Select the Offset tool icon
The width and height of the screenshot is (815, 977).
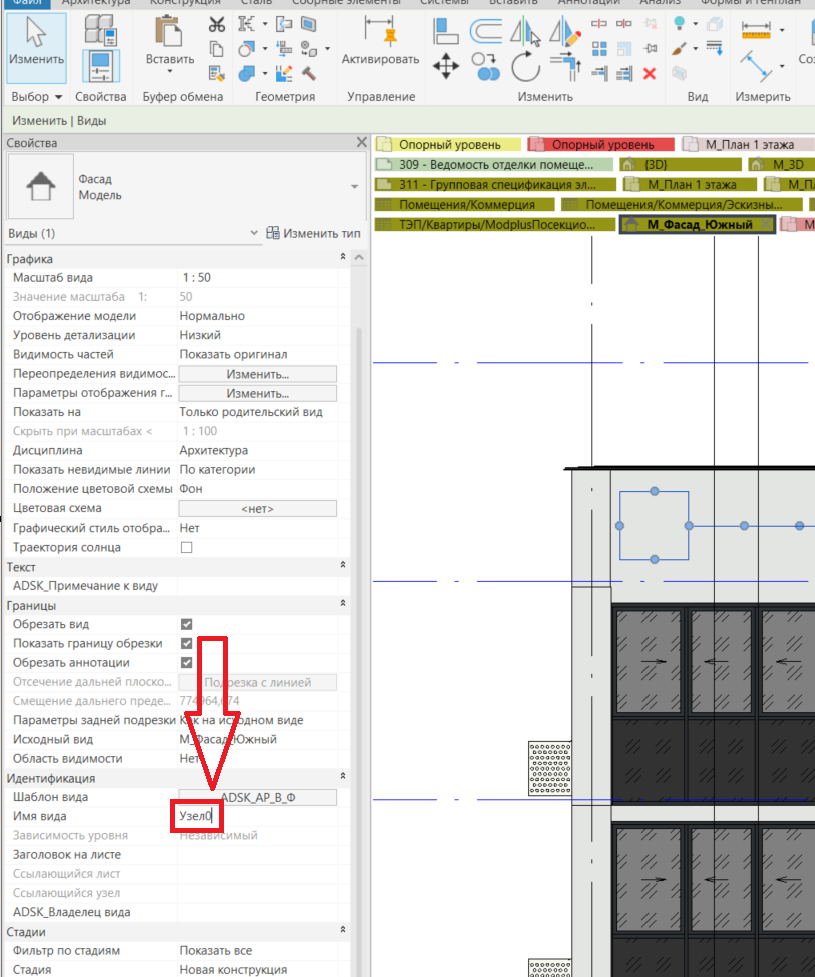(x=485, y=31)
